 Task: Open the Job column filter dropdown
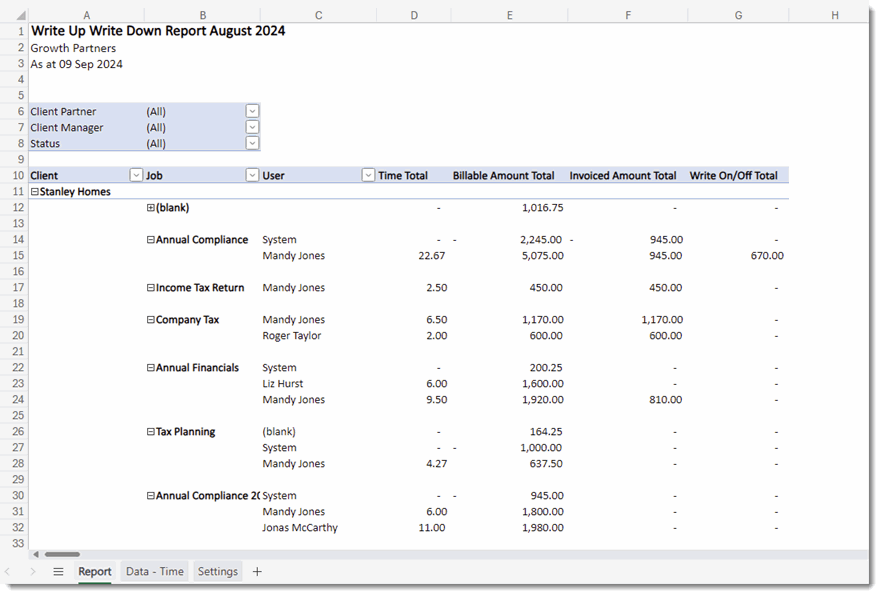pos(252,175)
